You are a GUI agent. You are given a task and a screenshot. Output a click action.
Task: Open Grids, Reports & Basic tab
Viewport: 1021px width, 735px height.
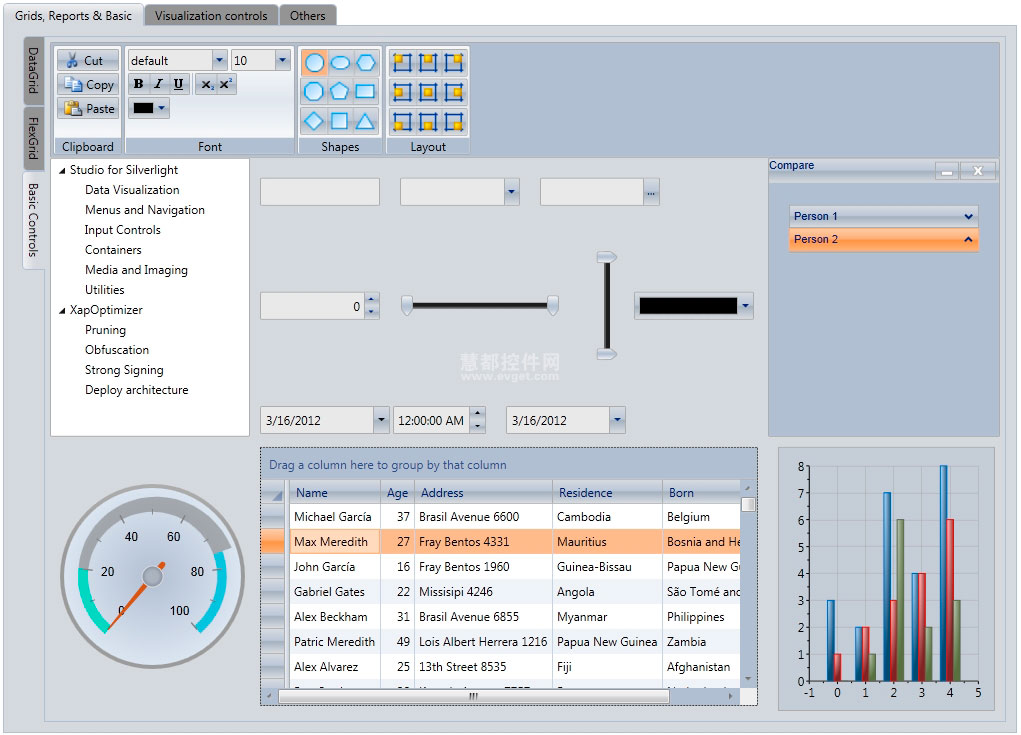point(73,16)
